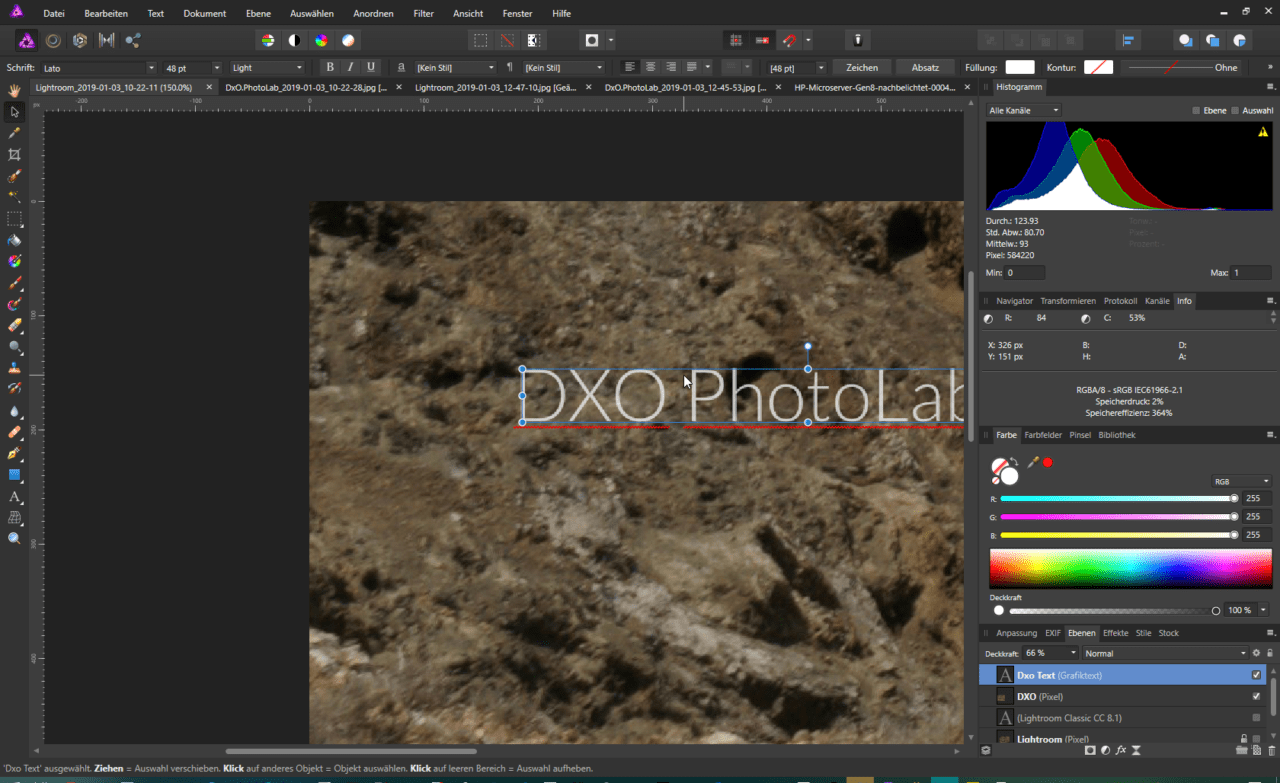
Task: Pick the Zoom tool in left toolbar
Action: coord(14,538)
